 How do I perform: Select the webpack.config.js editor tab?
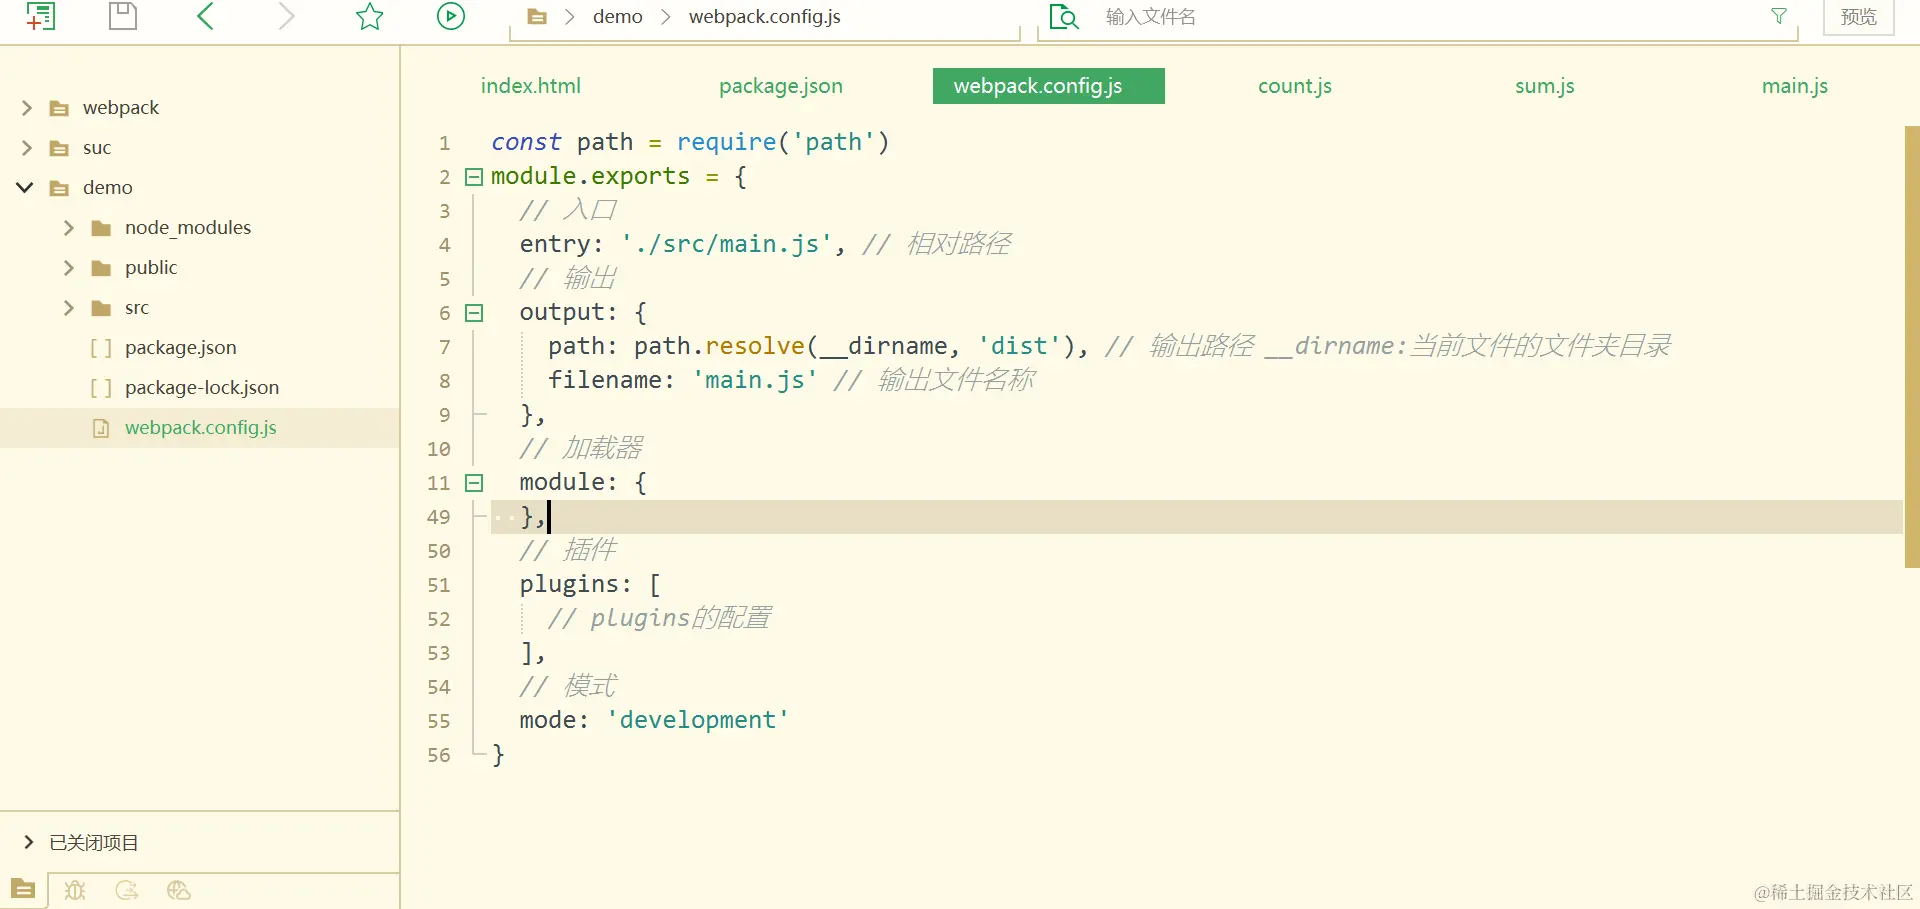(x=1048, y=86)
